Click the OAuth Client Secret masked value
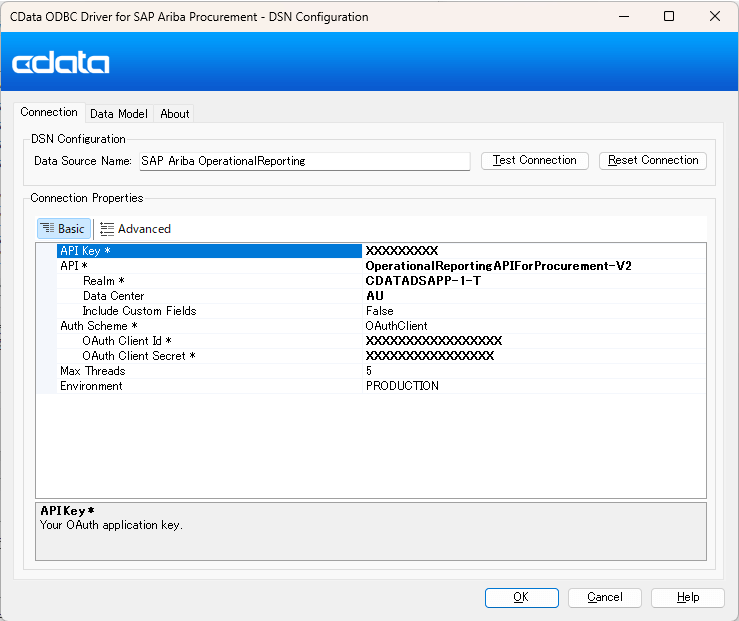Screen dimensions: 739x621 [430, 356]
